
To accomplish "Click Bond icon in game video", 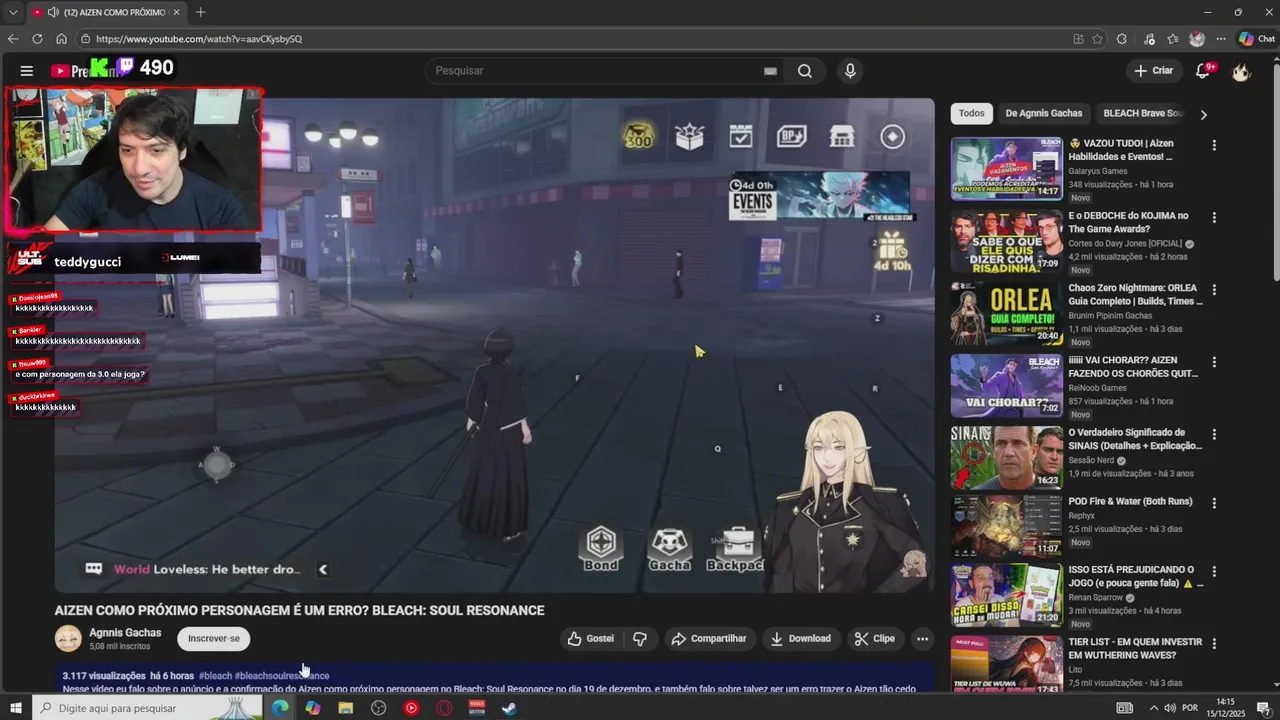I will click(x=600, y=548).
